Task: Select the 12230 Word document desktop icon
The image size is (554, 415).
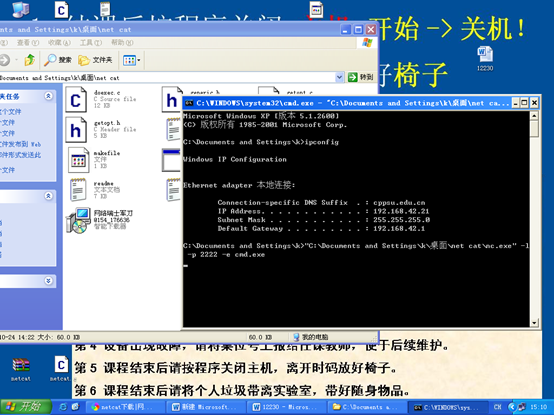Action: (x=485, y=58)
